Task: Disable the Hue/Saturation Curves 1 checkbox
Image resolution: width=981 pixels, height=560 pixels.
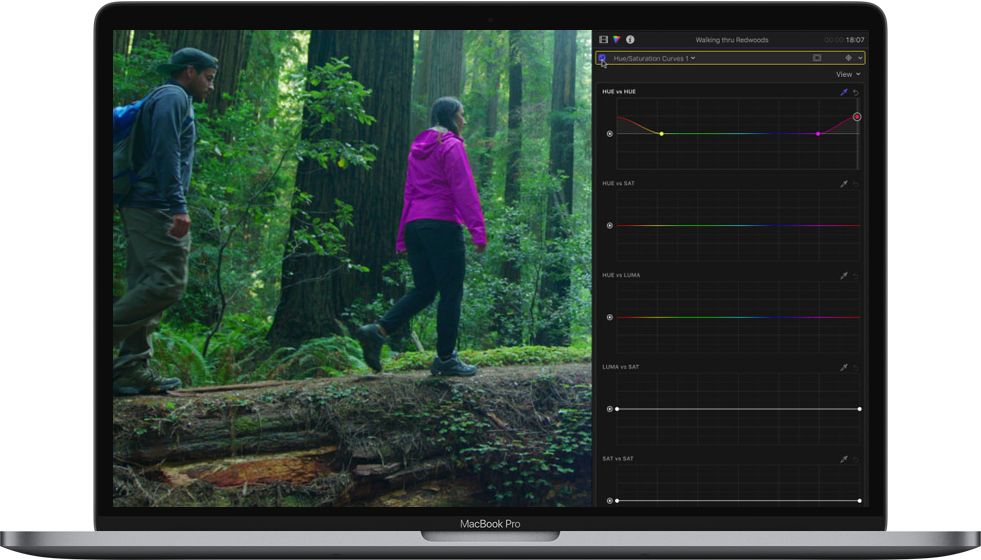Action: [602, 58]
